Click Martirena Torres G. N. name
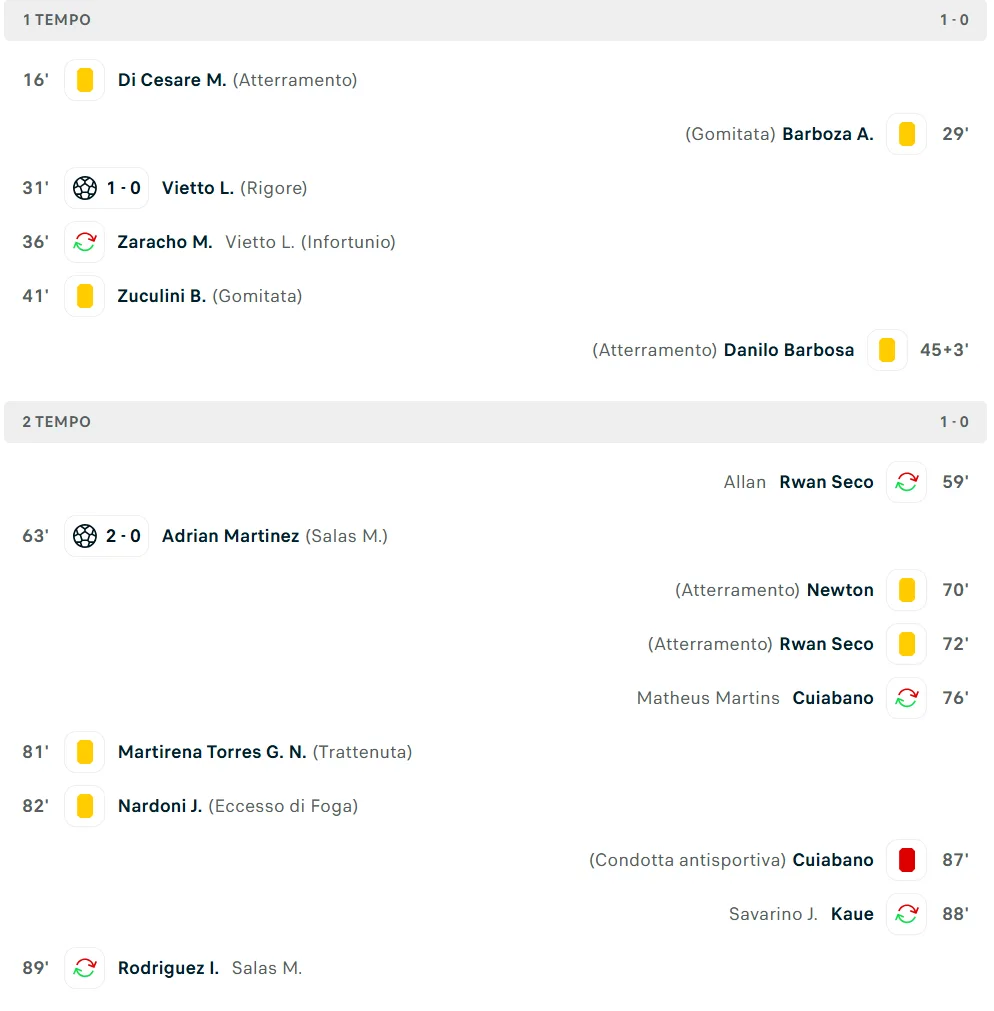 212,752
